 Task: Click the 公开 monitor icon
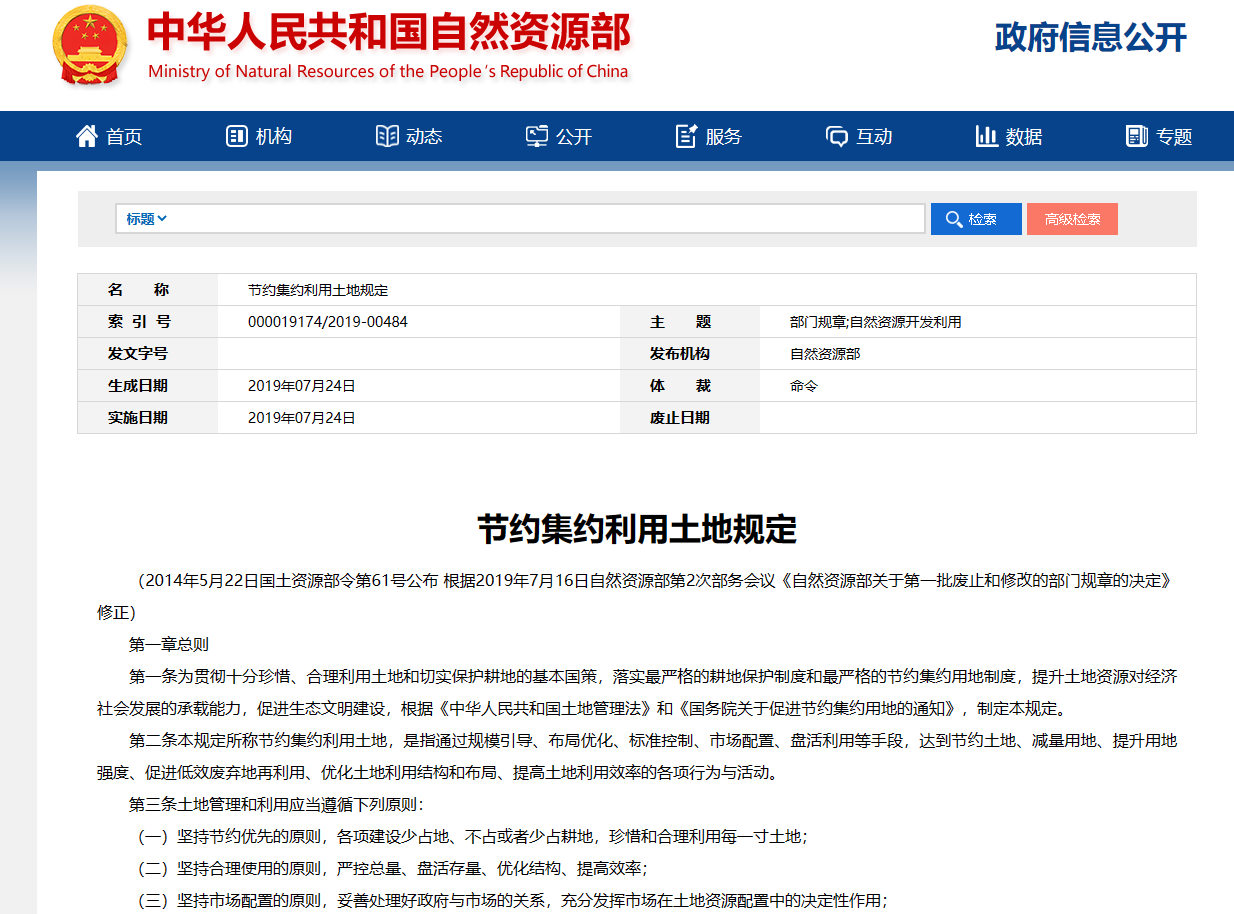click(x=537, y=136)
